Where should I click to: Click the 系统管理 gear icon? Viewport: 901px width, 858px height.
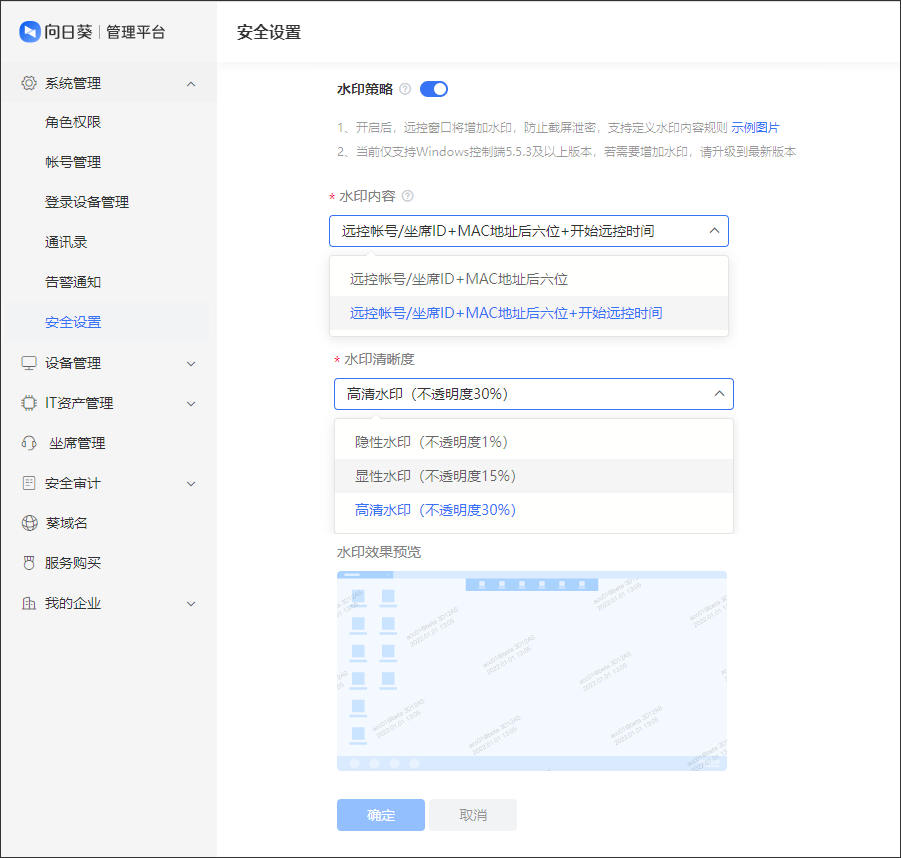pyautogui.click(x=29, y=83)
